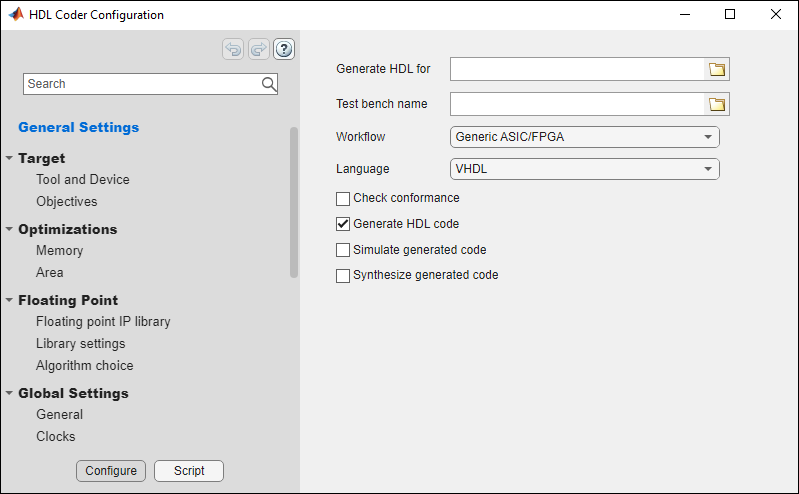Collapse the Target section arrow
Viewport: 799px width, 494px height.
pos(9,159)
